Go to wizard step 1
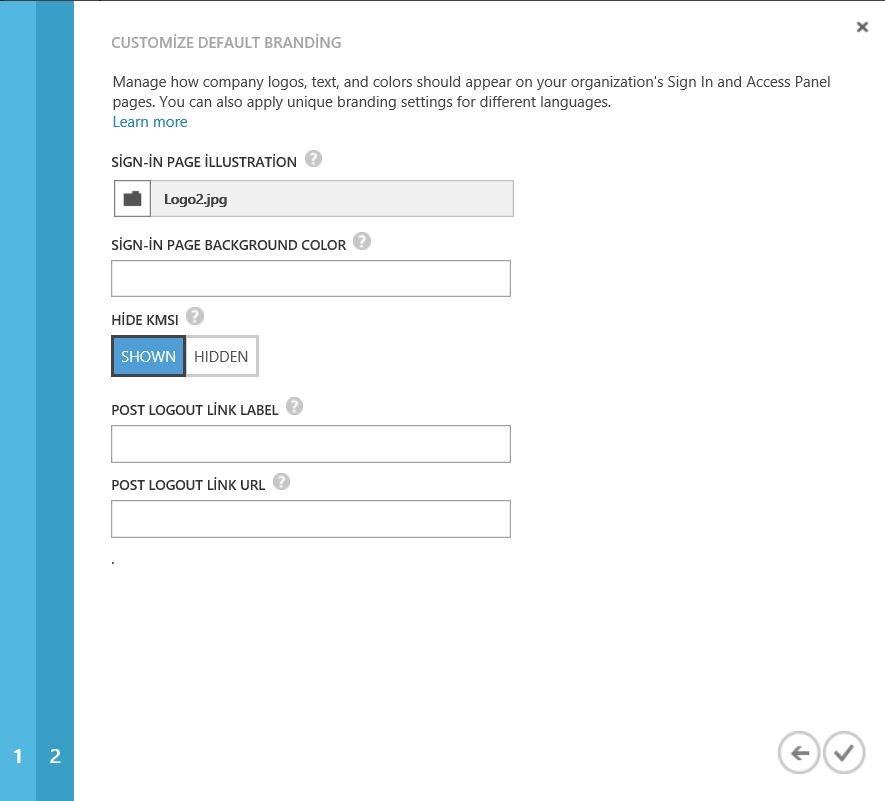This screenshot has width=885, height=801. [18, 756]
